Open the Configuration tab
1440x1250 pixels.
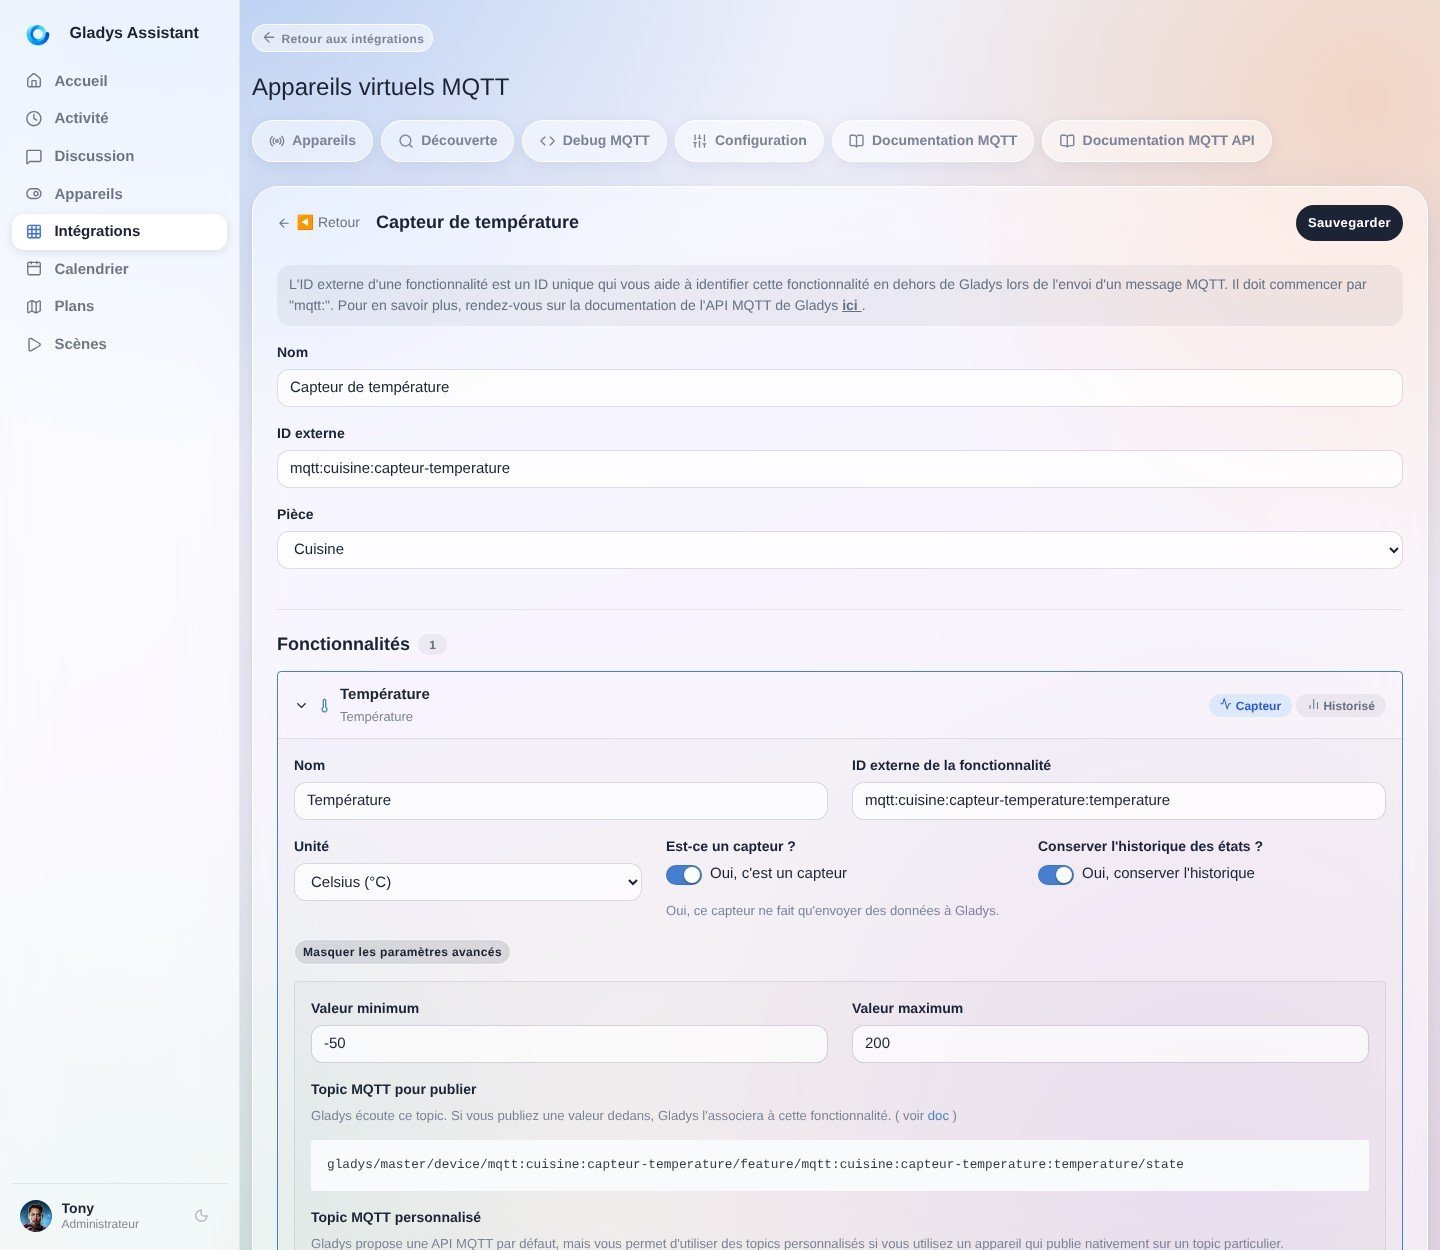[749, 141]
